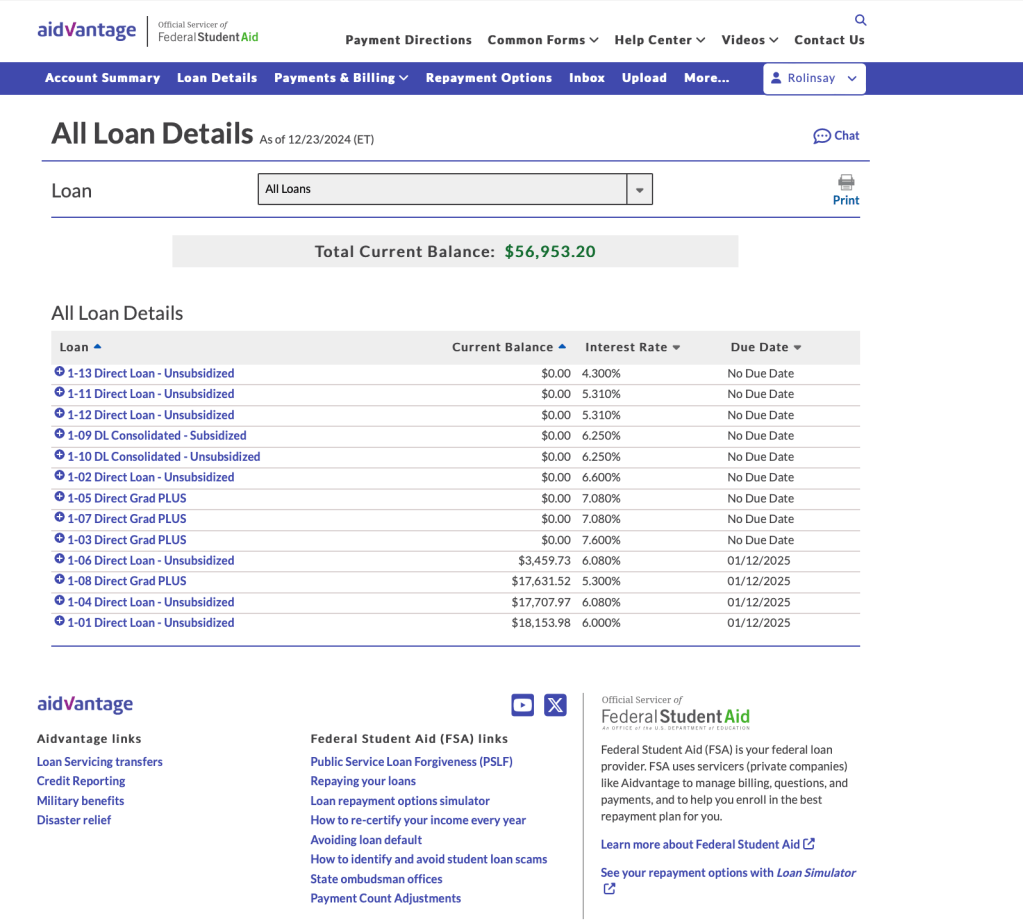Image resolution: width=1023 pixels, height=923 pixels.
Task: Sort table by Due Date column
Action: tap(766, 347)
